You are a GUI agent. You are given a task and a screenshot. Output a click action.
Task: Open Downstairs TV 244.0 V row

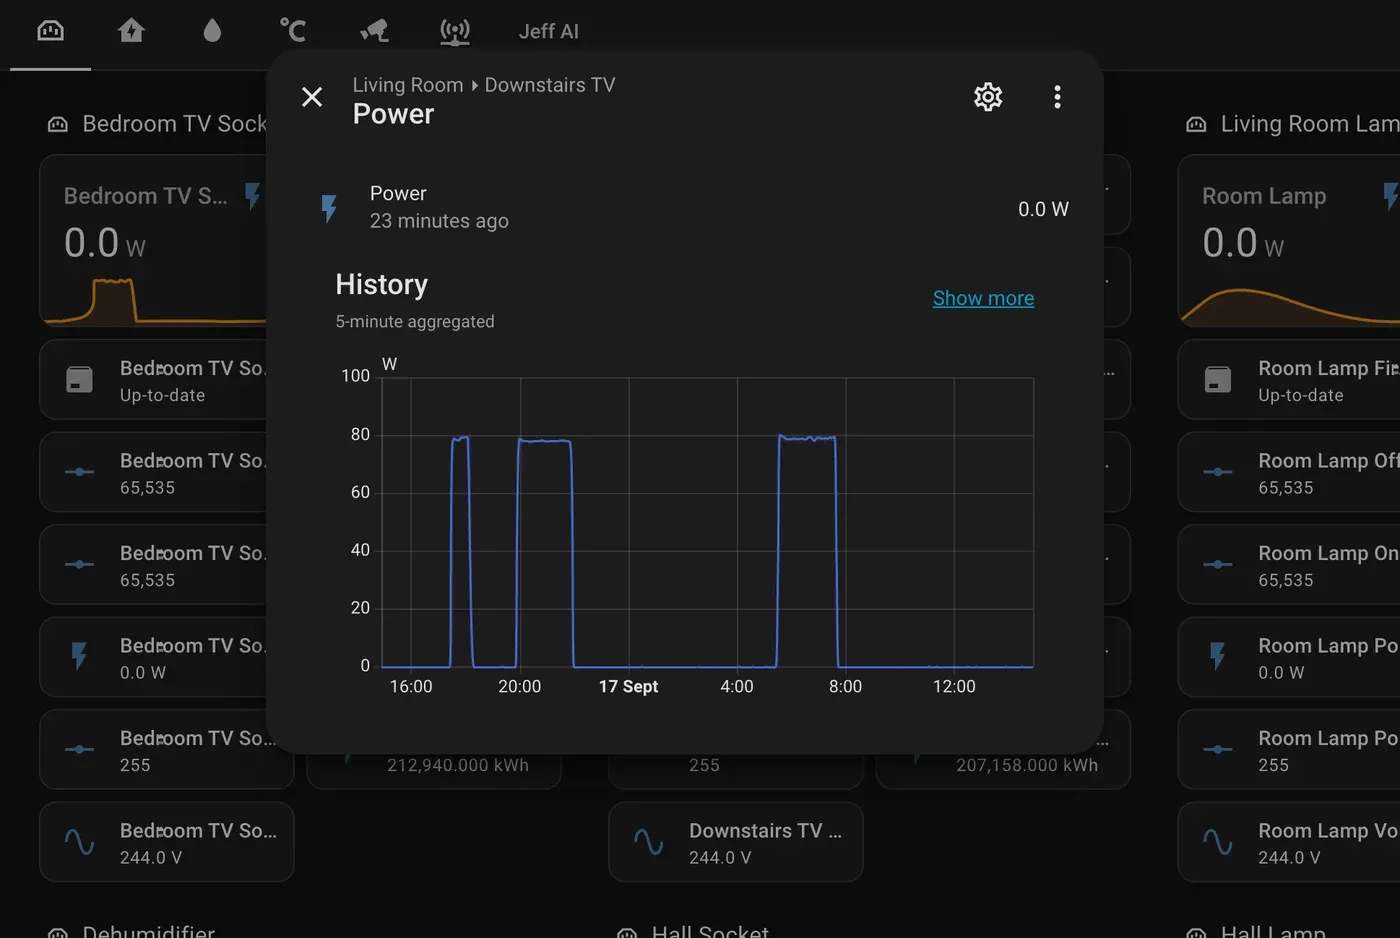pos(736,842)
